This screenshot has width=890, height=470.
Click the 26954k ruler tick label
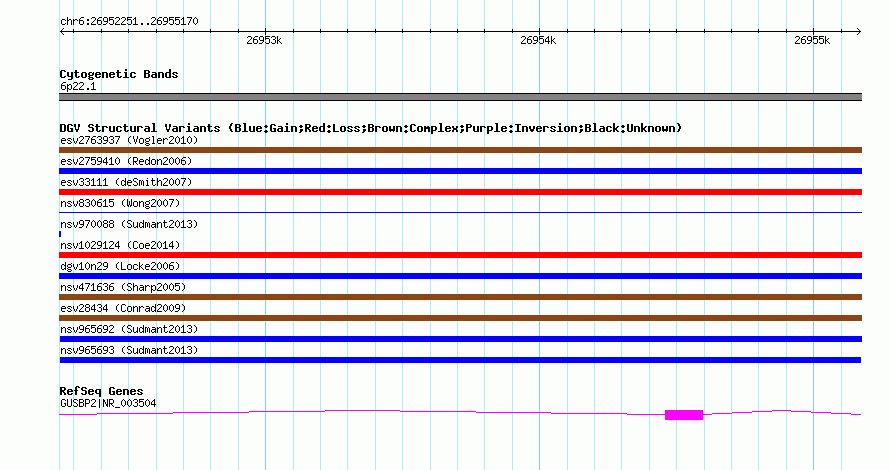(538, 40)
